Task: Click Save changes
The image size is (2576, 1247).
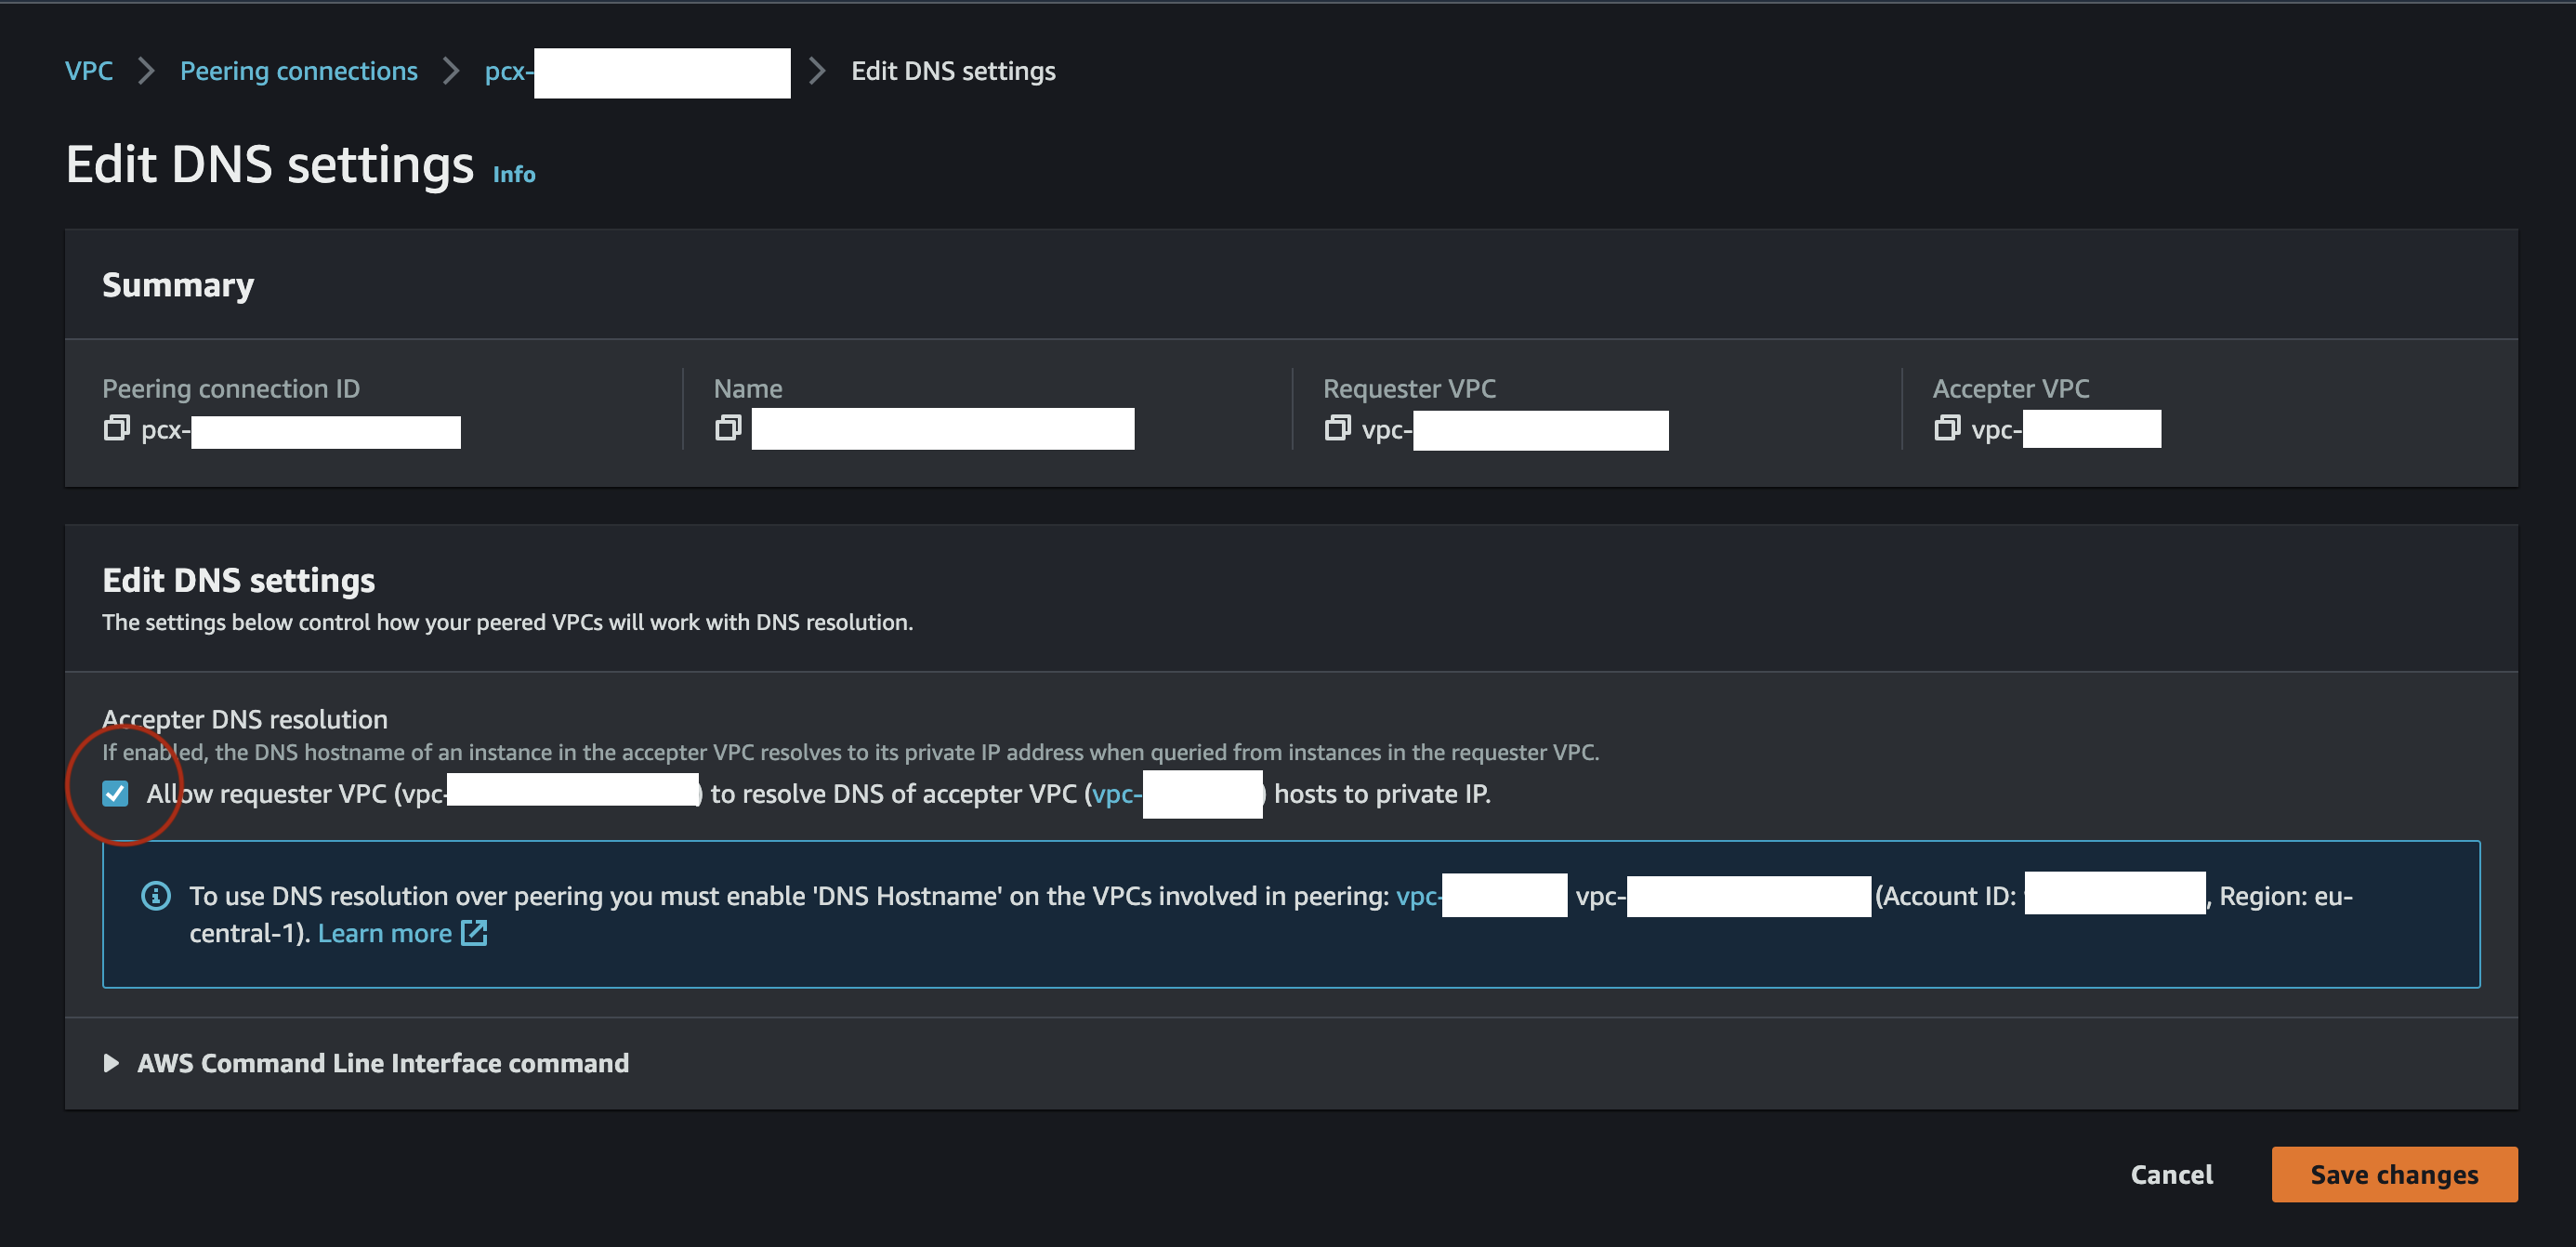Action: coord(2394,1174)
